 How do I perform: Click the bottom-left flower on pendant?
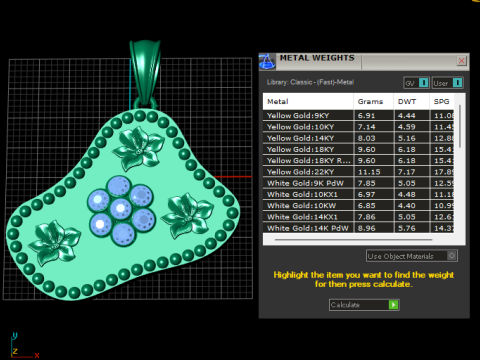(x=55, y=243)
